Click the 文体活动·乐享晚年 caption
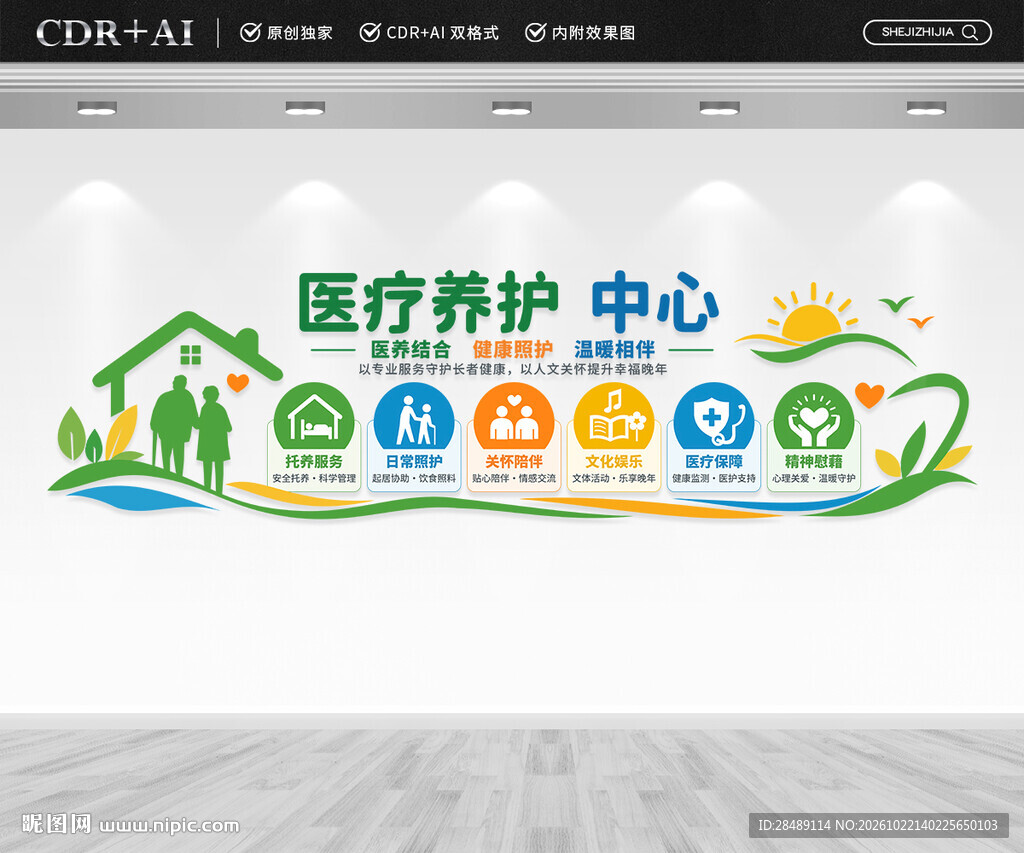 point(614,479)
